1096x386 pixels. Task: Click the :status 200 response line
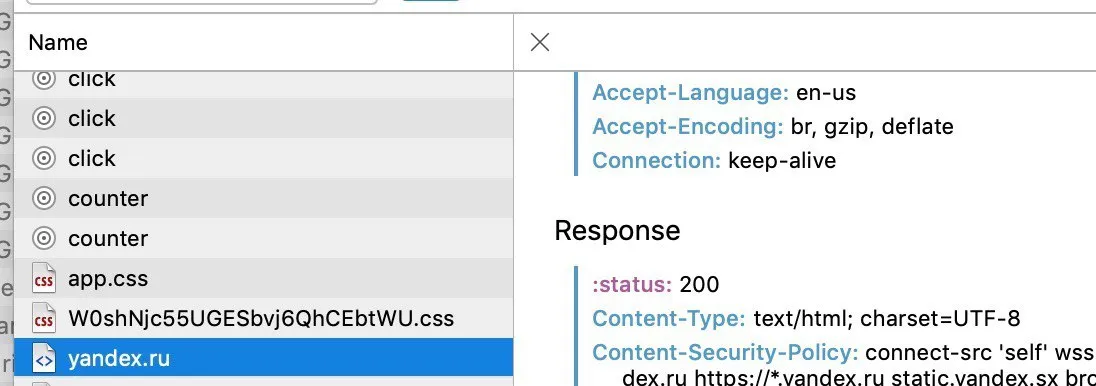[656, 285]
